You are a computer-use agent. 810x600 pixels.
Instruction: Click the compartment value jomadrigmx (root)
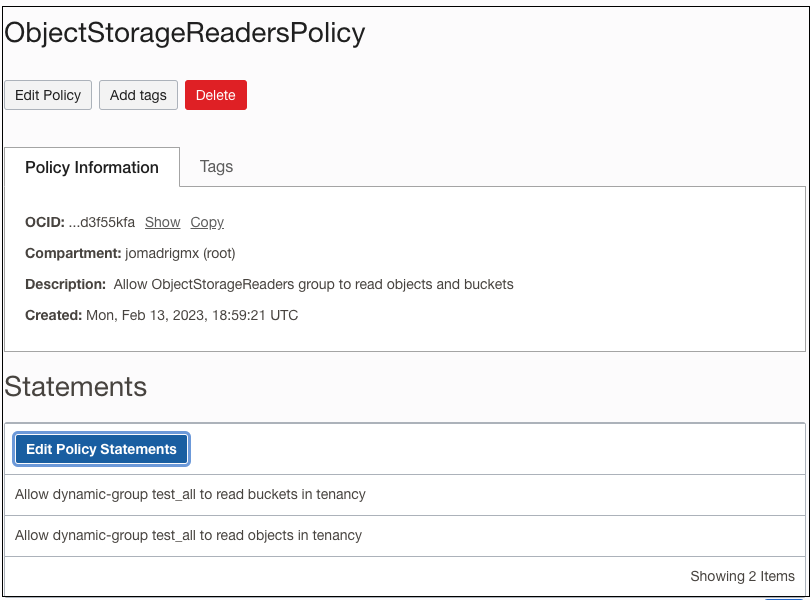[180, 253]
